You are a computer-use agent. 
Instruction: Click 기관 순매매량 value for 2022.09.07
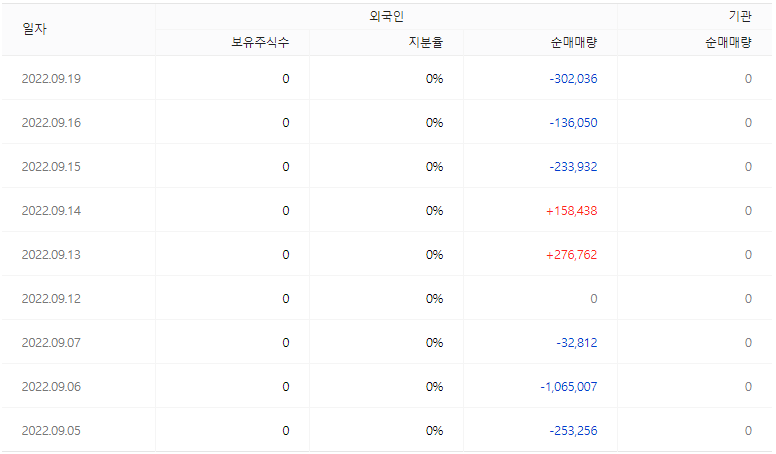click(x=748, y=343)
